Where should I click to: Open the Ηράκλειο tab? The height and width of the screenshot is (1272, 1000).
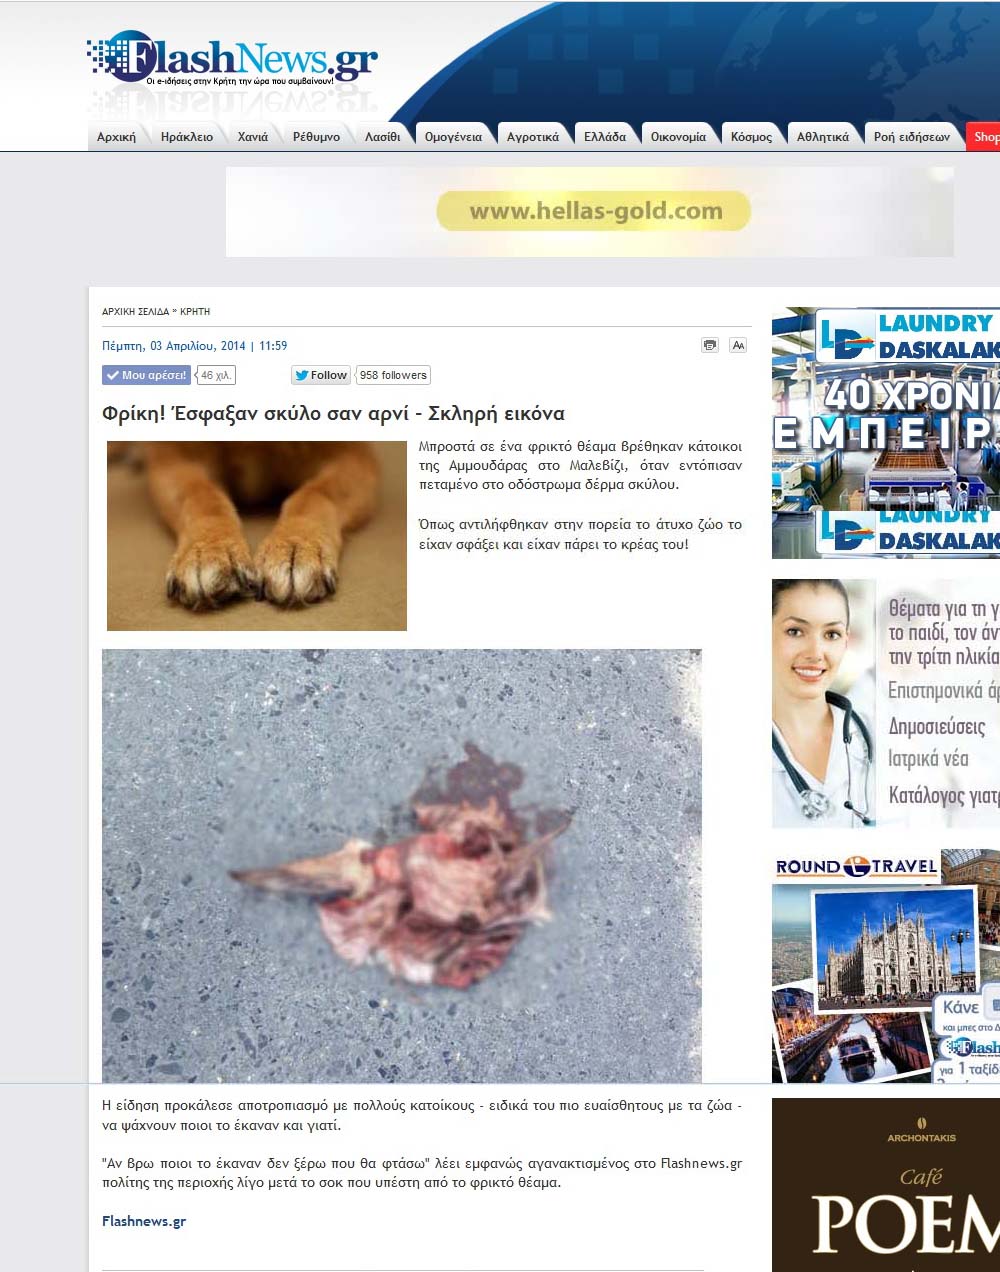coord(187,137)
